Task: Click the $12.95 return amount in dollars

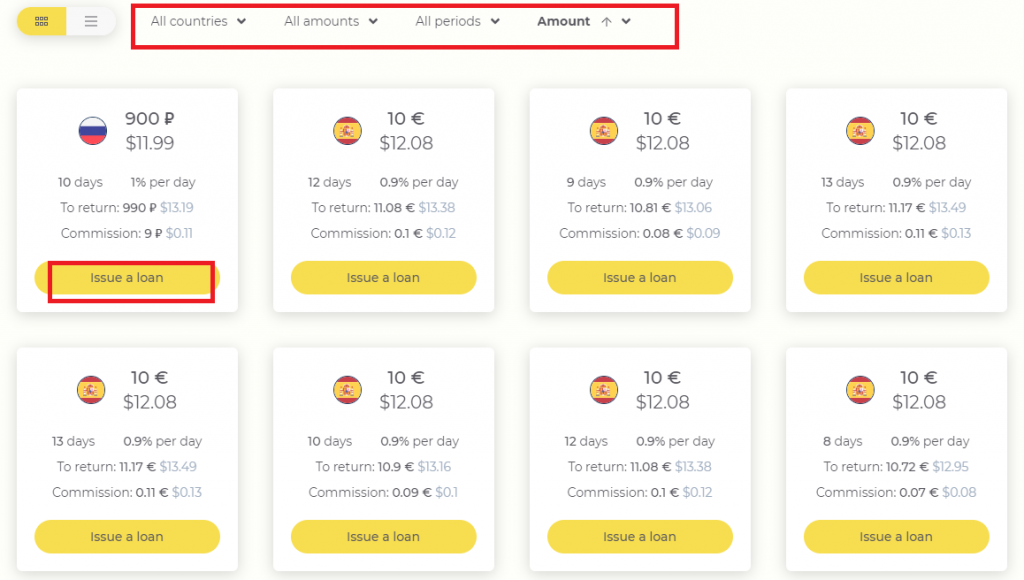Action: (x=950, y=466)
